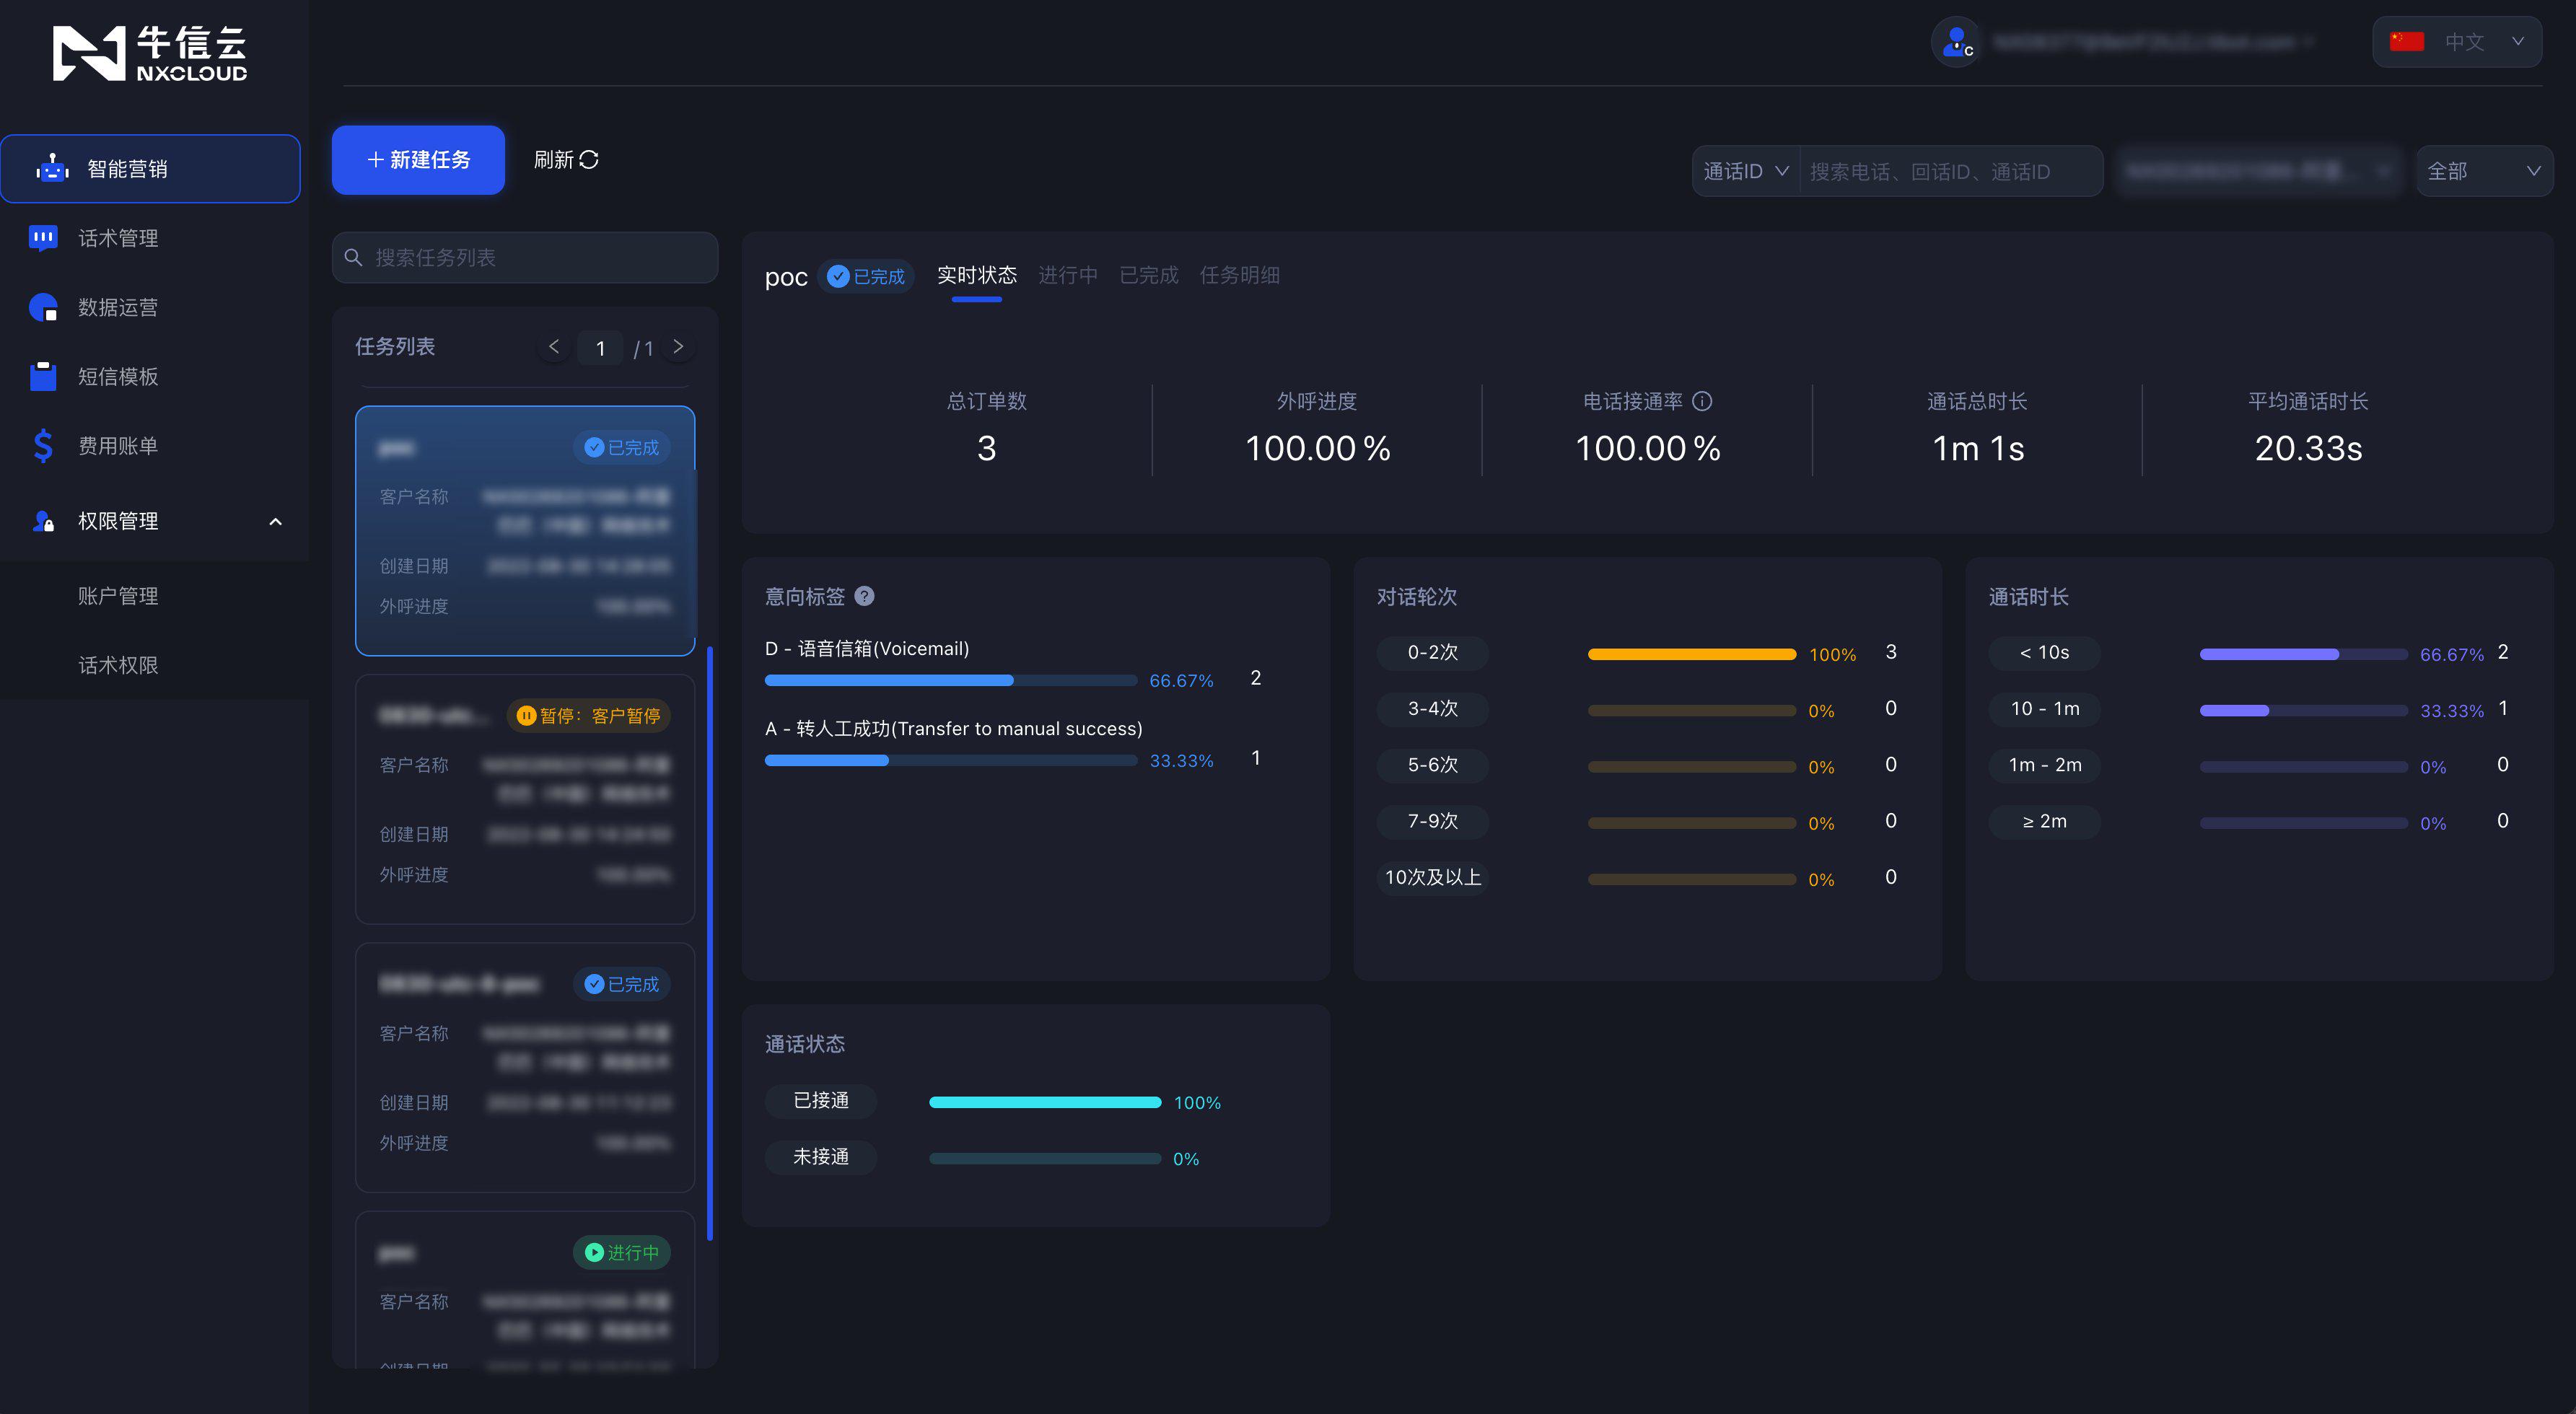
Task: Open 账户管理 submenu item
Action: tap(118, 596)
